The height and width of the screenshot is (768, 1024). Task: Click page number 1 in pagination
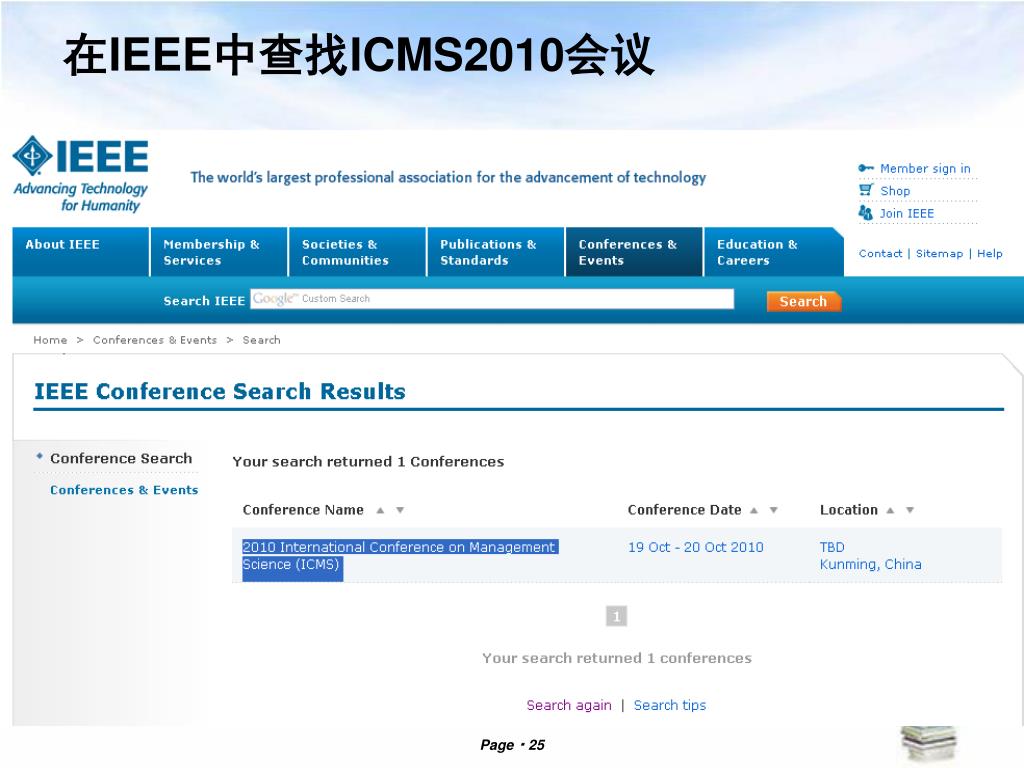616,616
